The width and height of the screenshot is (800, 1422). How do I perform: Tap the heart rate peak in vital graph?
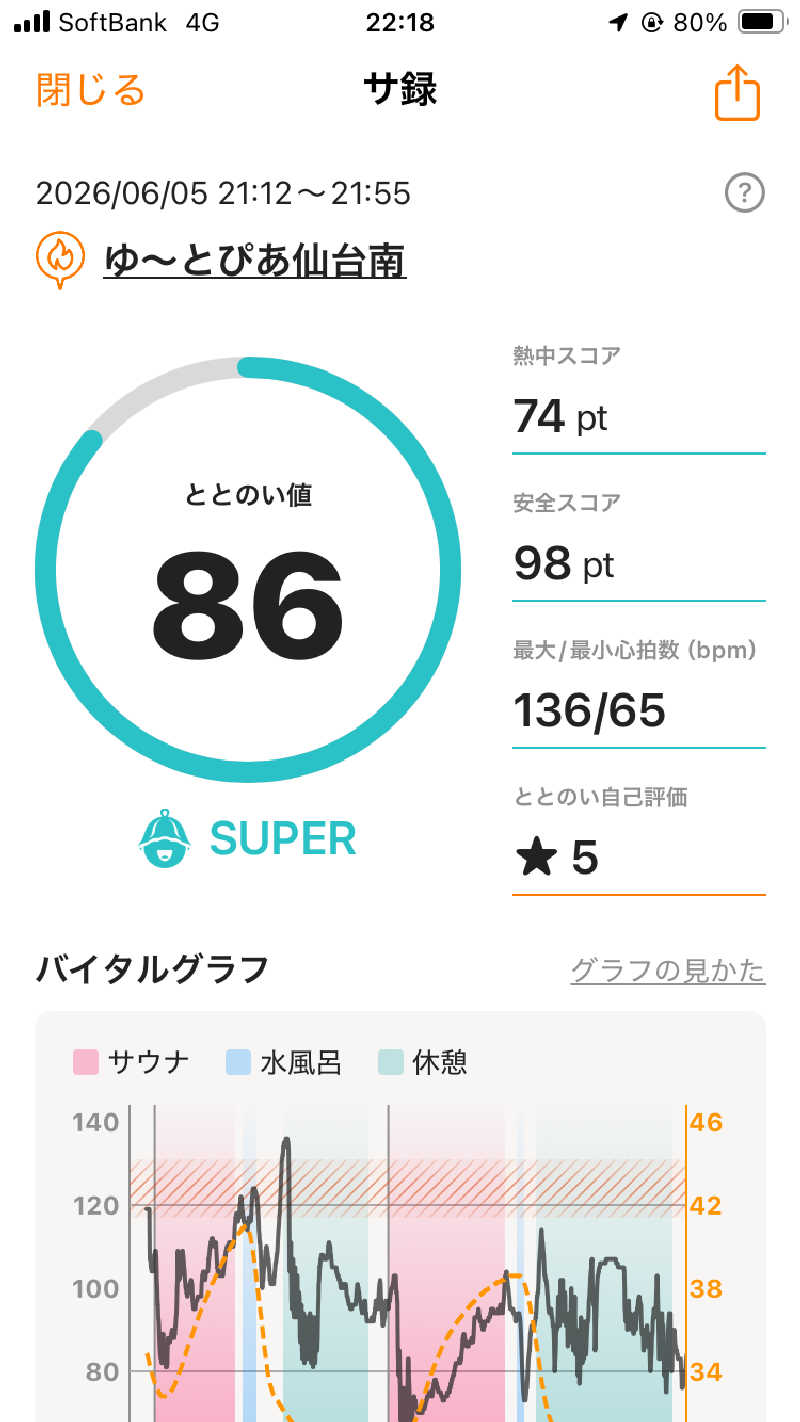tap(287, 1140)
